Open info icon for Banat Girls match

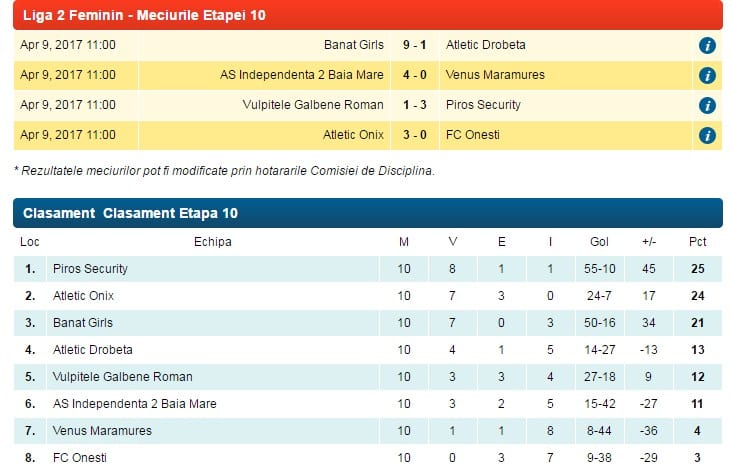tap(707, 46)
